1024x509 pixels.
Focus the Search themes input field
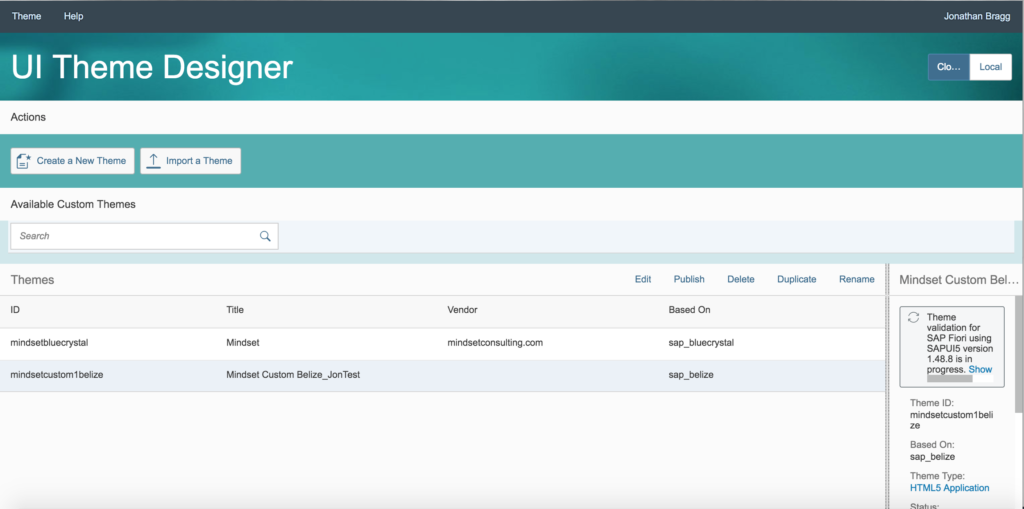pos(144,236)
